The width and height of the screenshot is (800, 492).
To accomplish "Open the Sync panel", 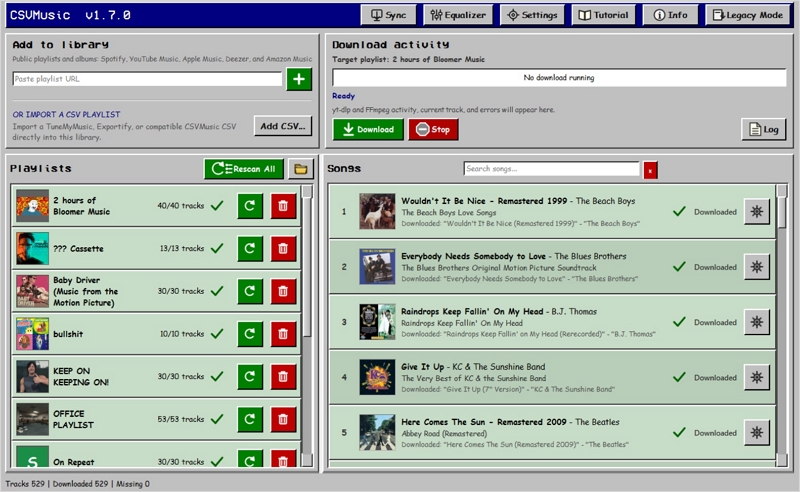I will click(388, 15).
